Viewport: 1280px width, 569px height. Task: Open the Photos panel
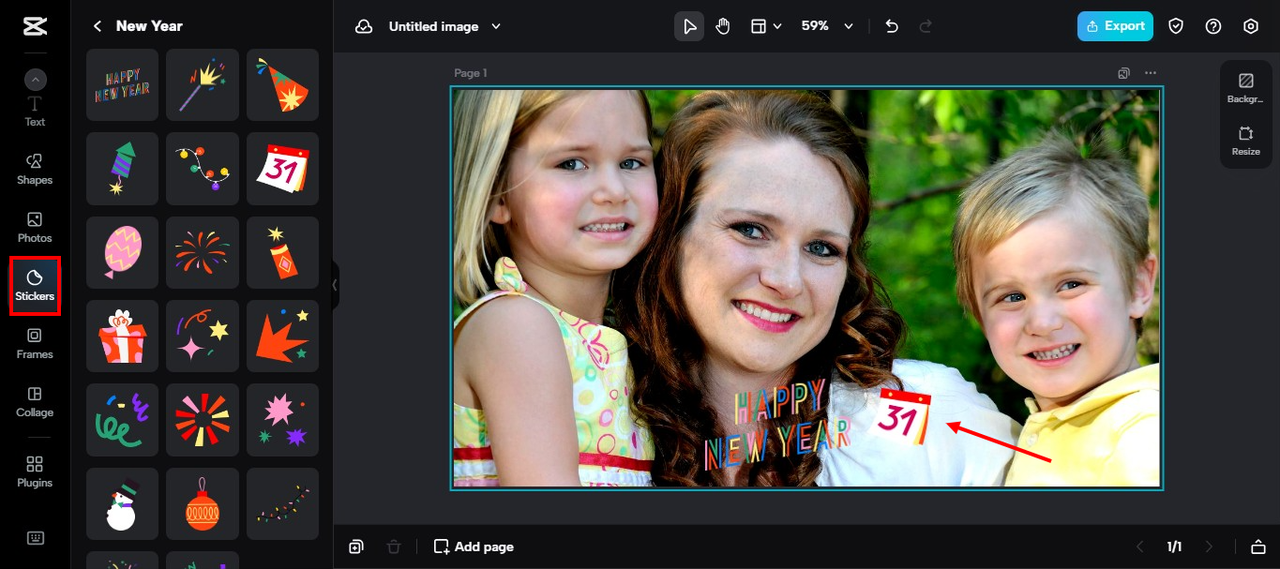(35, 227)
